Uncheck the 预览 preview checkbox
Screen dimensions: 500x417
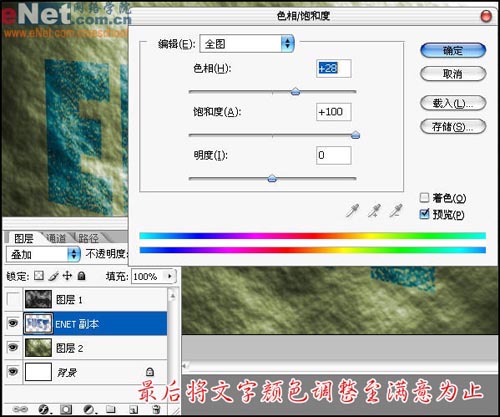[424, 214]
